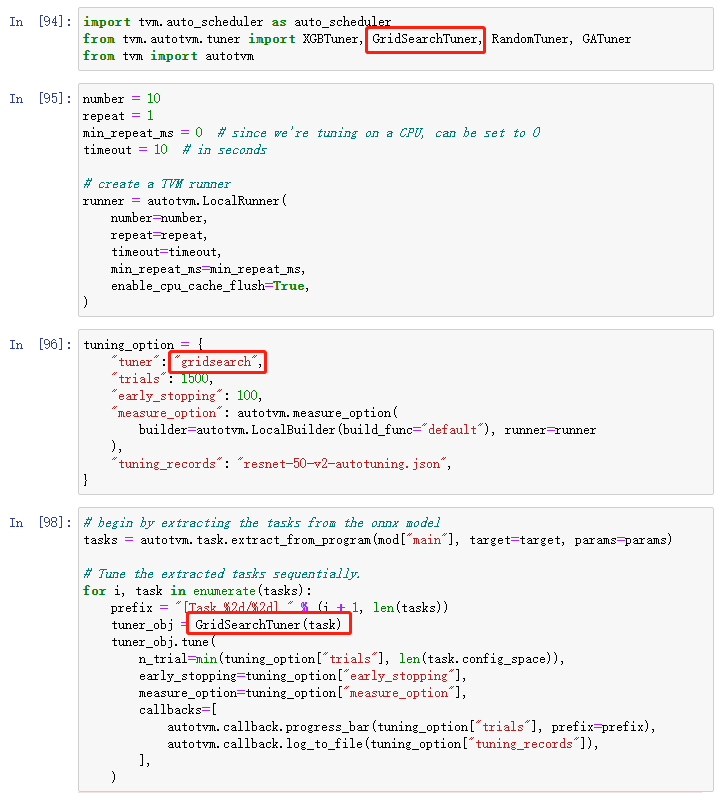Click "resnet-50-v2-autotuning.json" string
This screenshot has height=793, width=718.
[342, 464]
